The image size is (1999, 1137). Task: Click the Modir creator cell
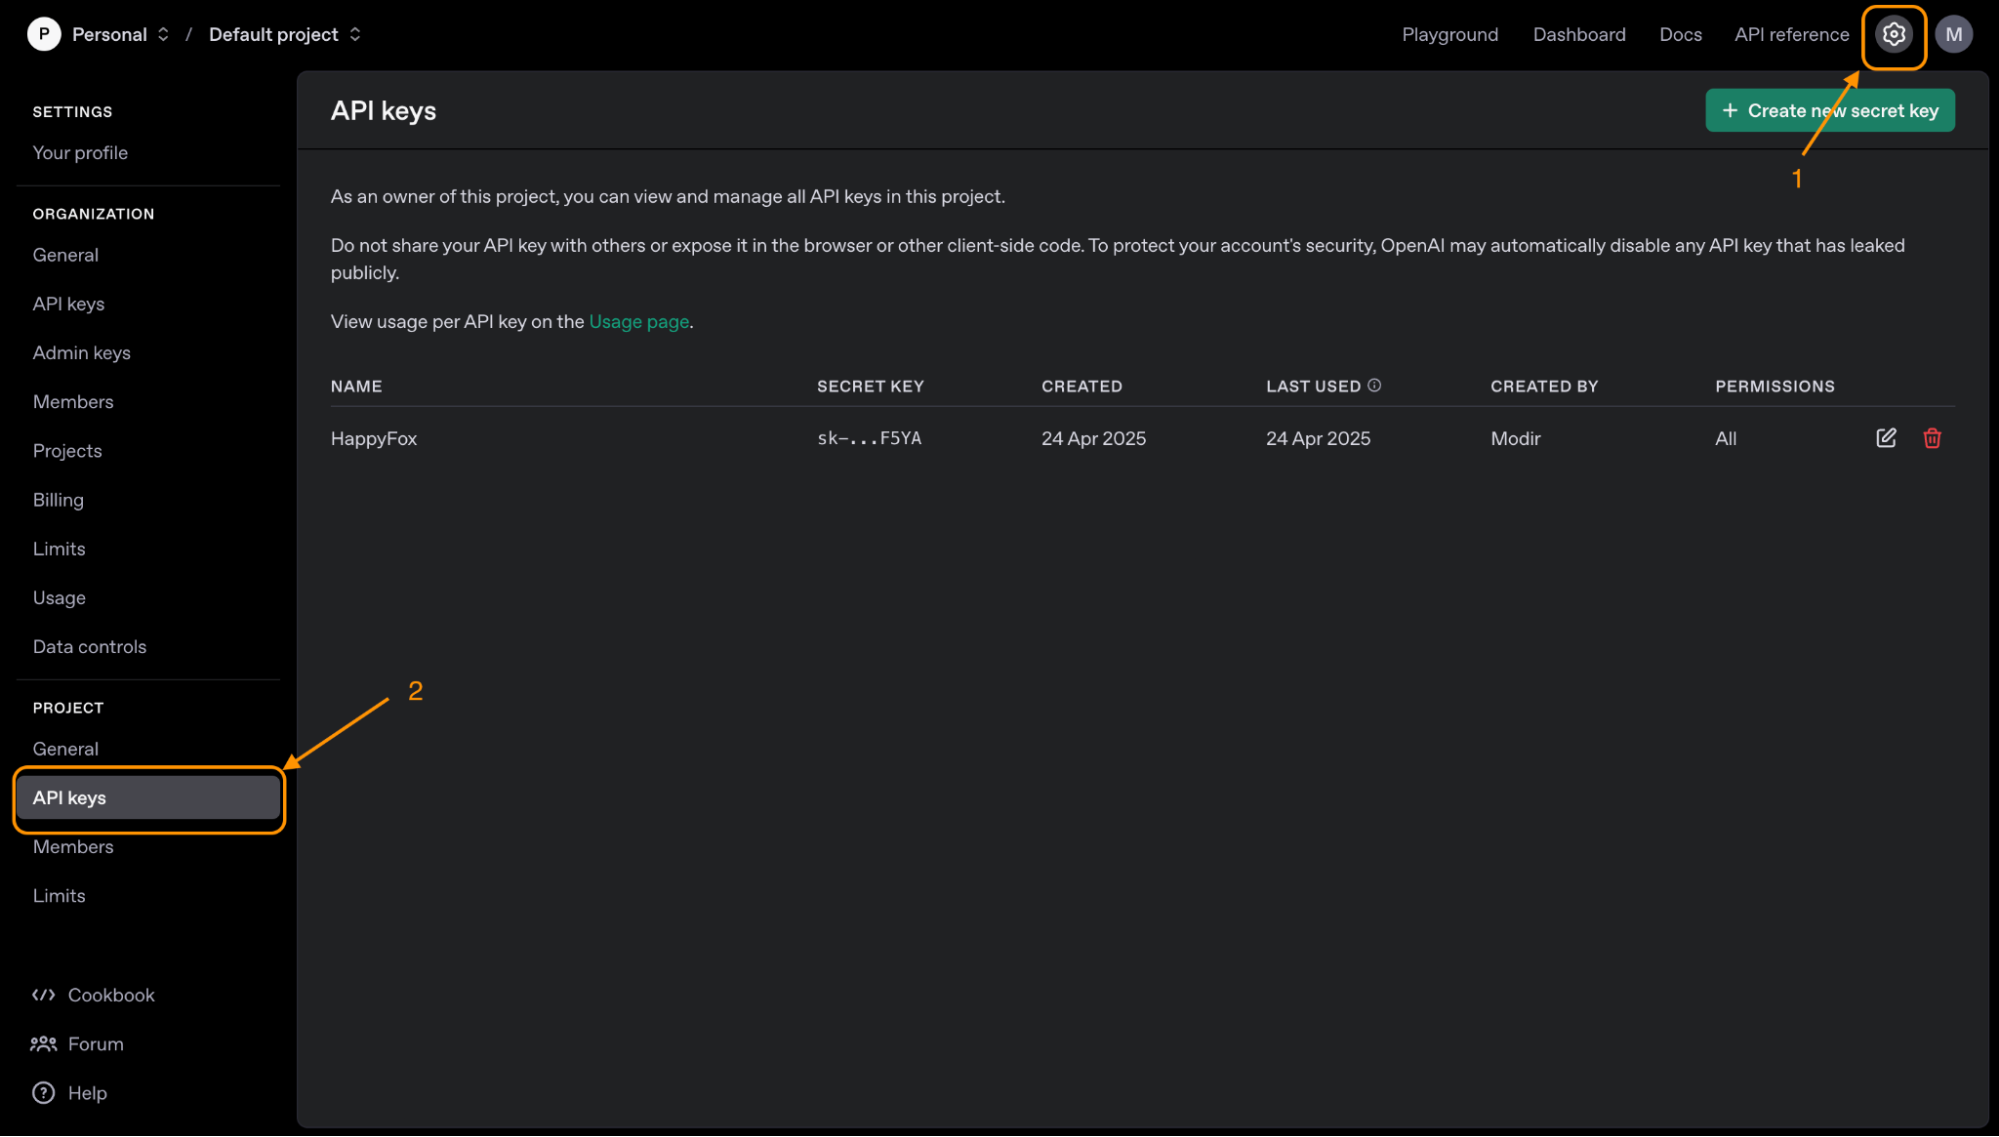click(1515, 439)
